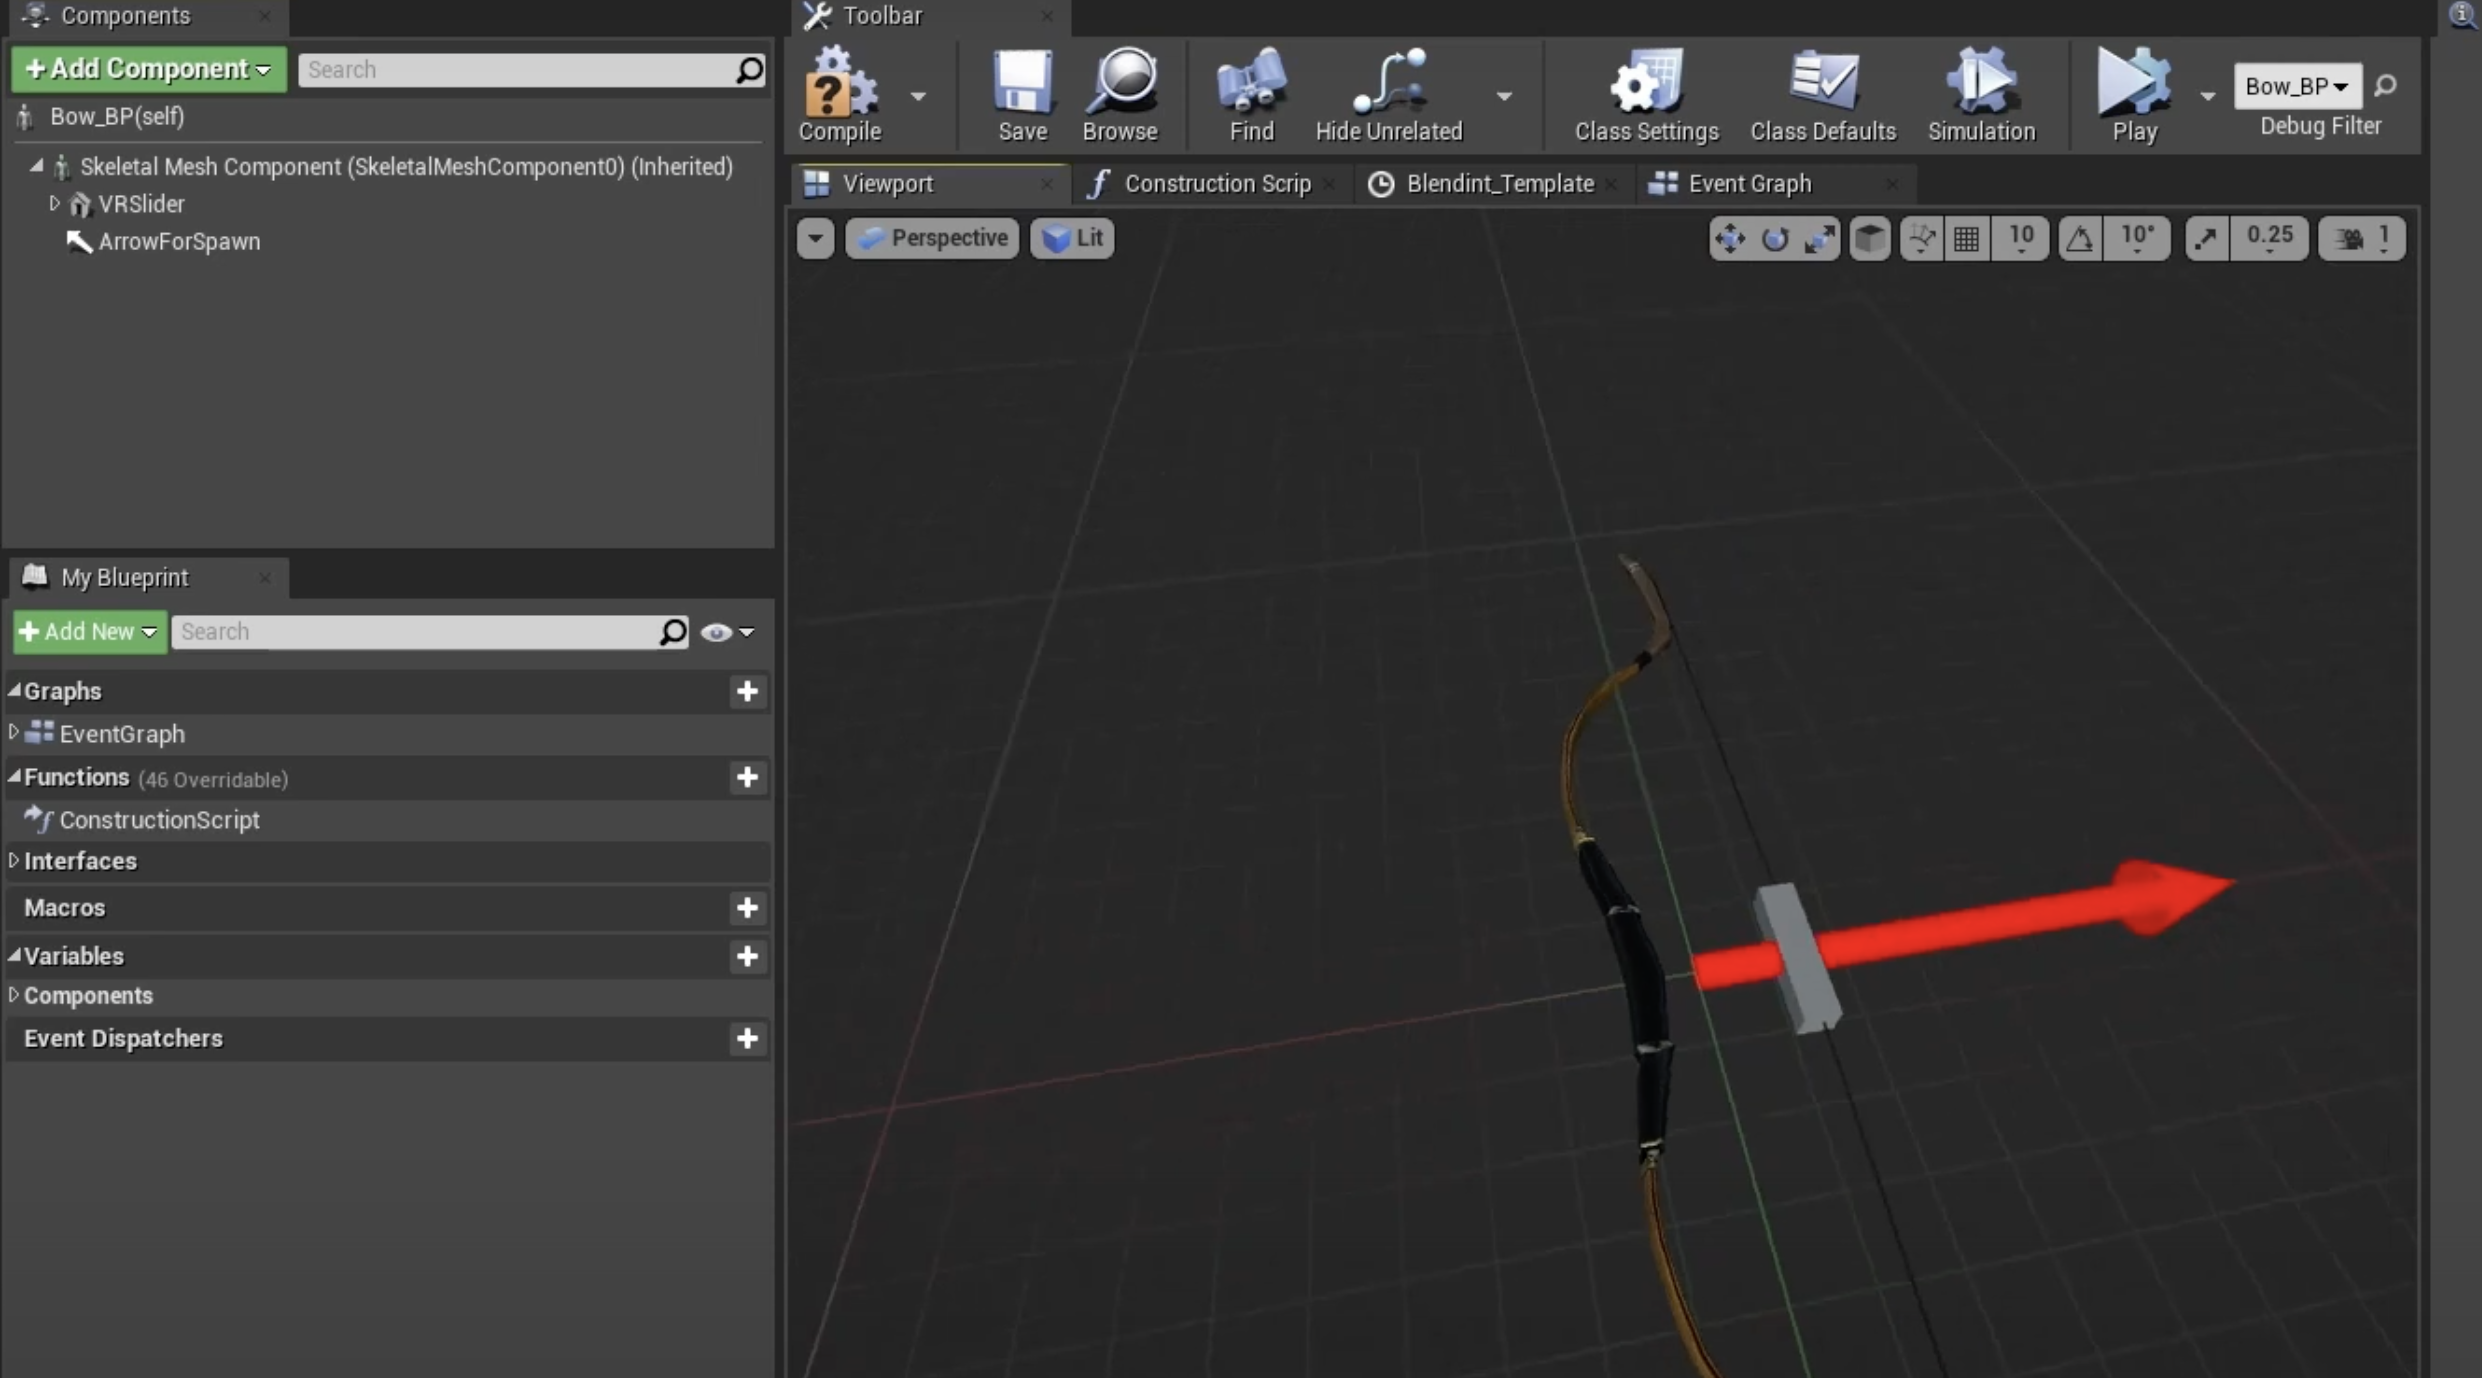Open Find in blueprint tool

(1251, 94)
